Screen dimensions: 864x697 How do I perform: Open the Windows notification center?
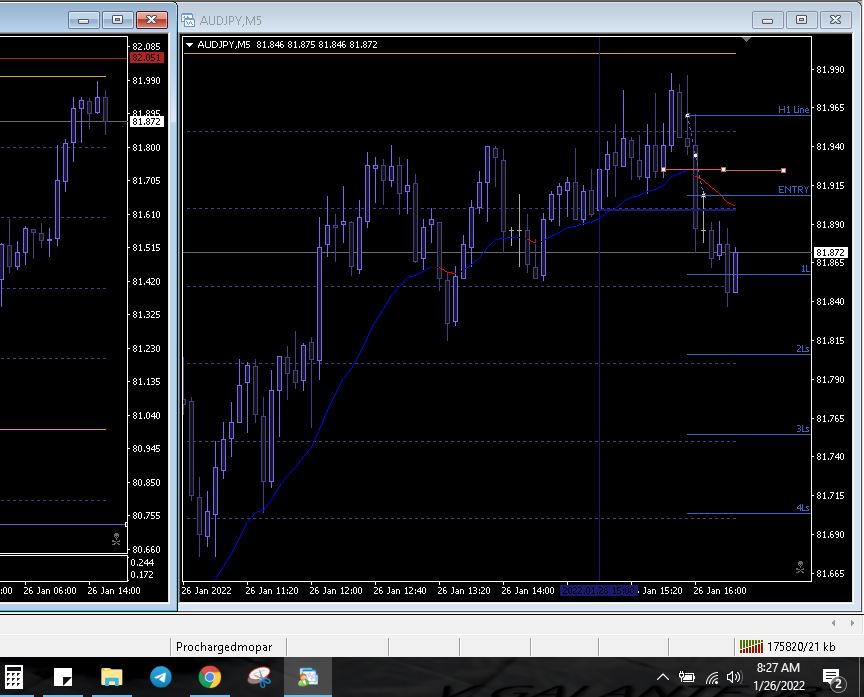tap(831, 678)
